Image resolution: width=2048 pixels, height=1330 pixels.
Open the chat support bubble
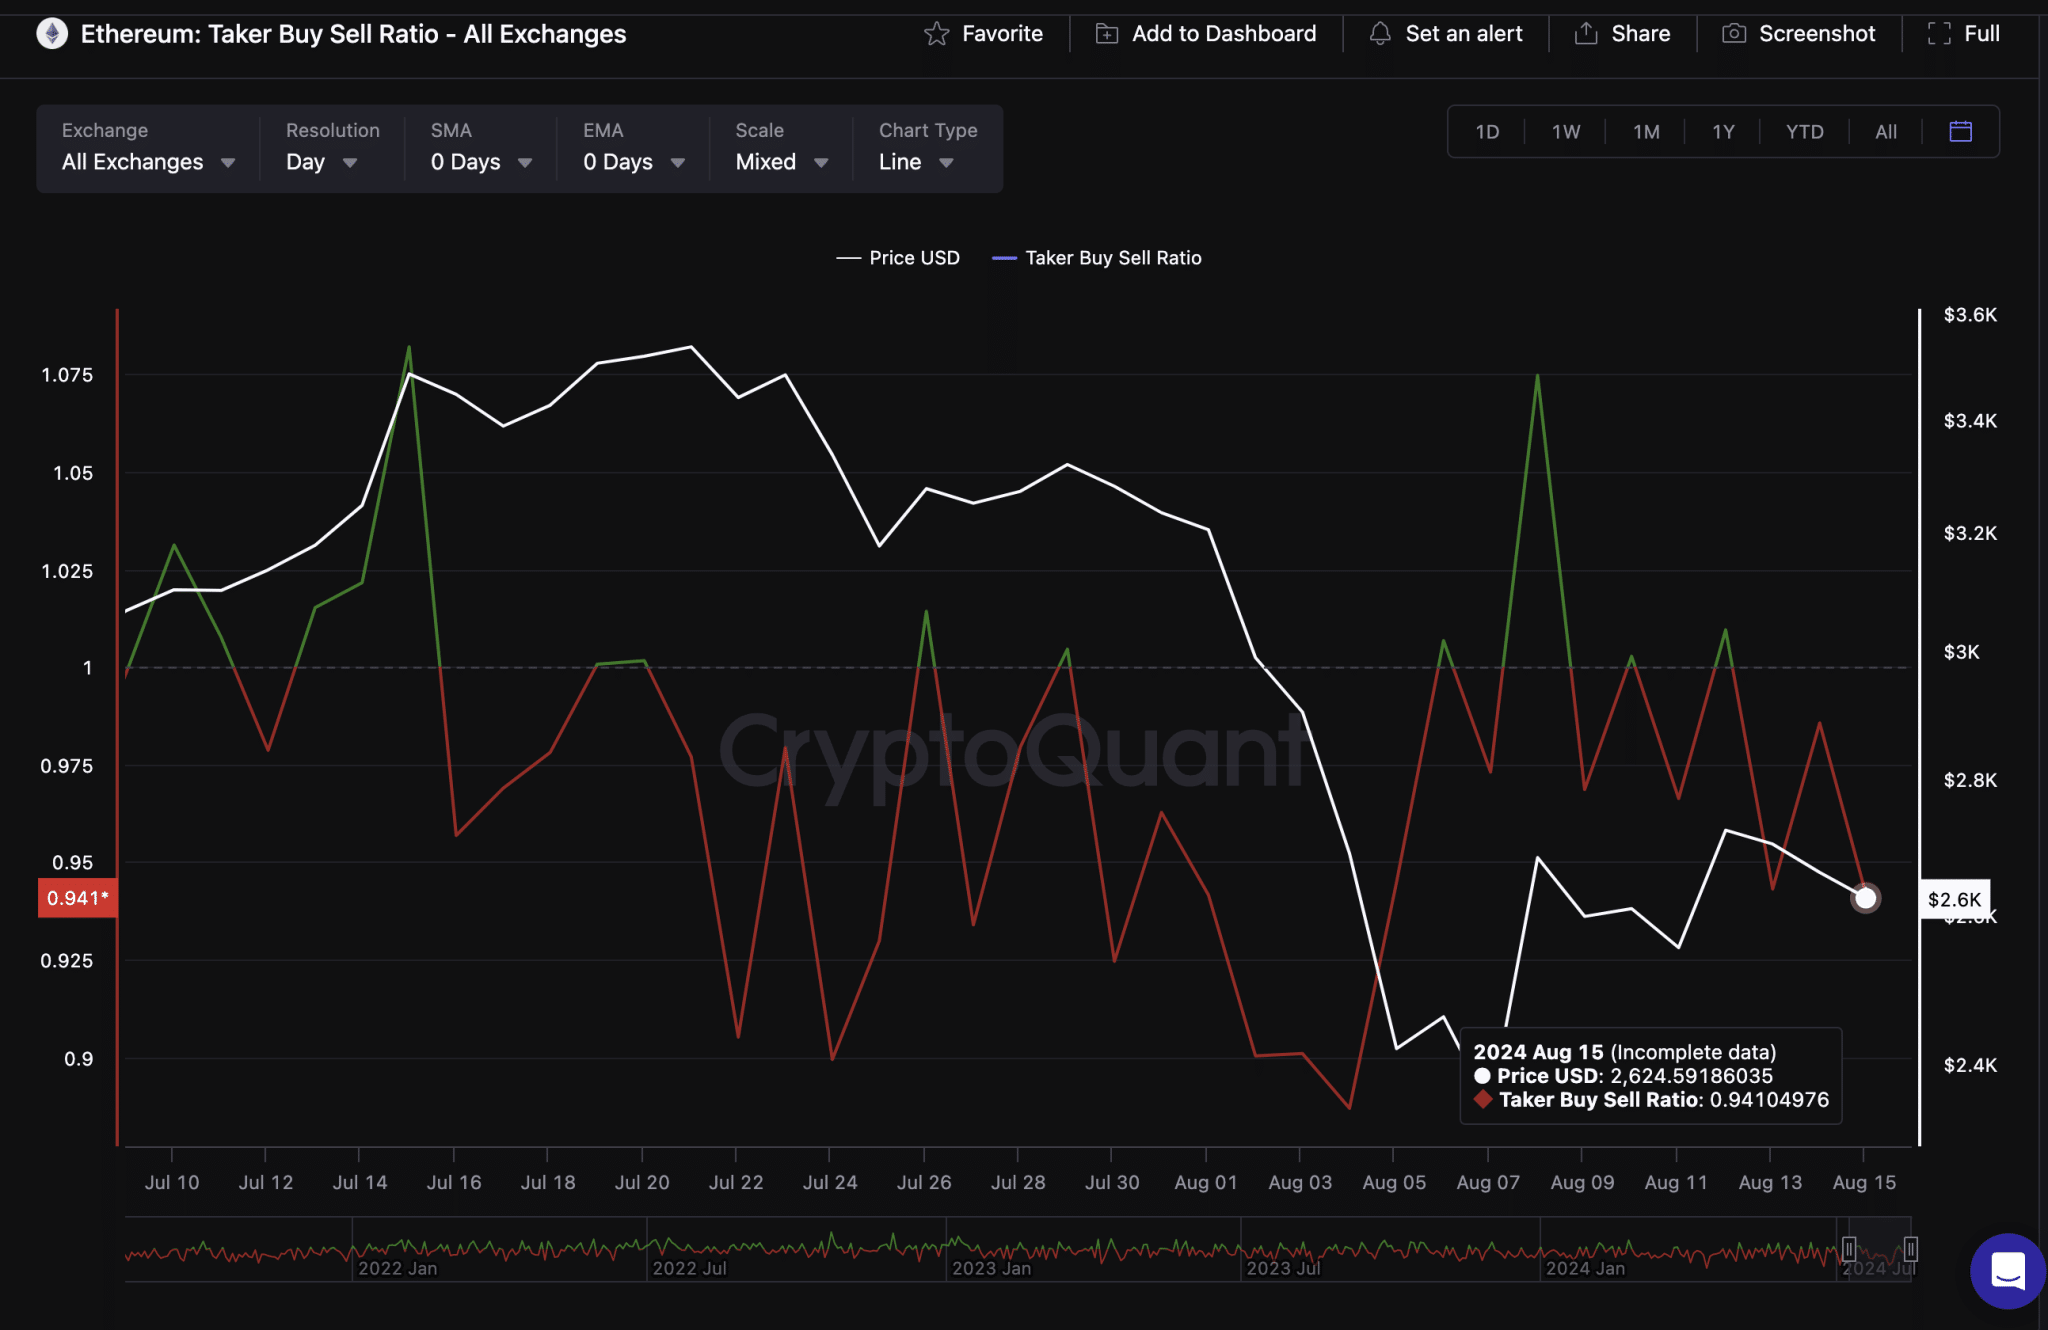tap(2008, 1270)
